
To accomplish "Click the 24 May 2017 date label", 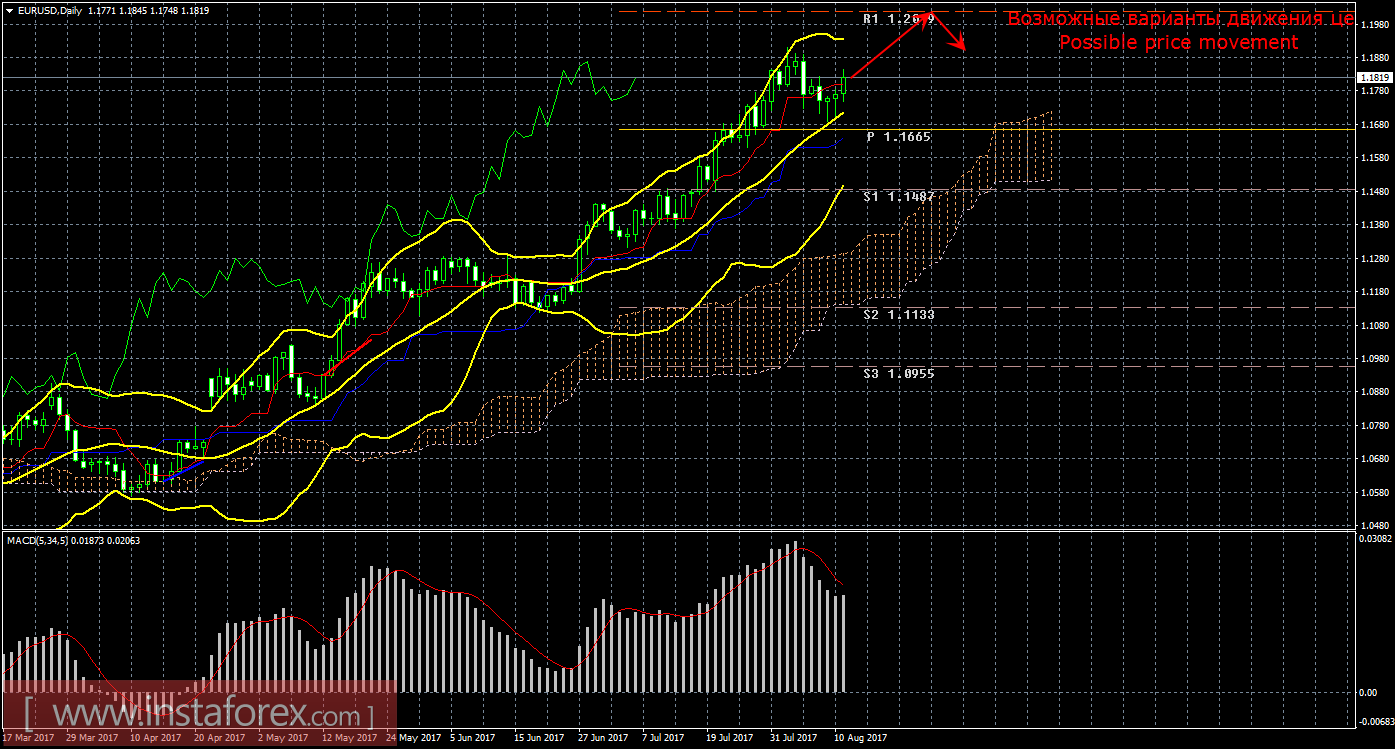I will (412, 738).
